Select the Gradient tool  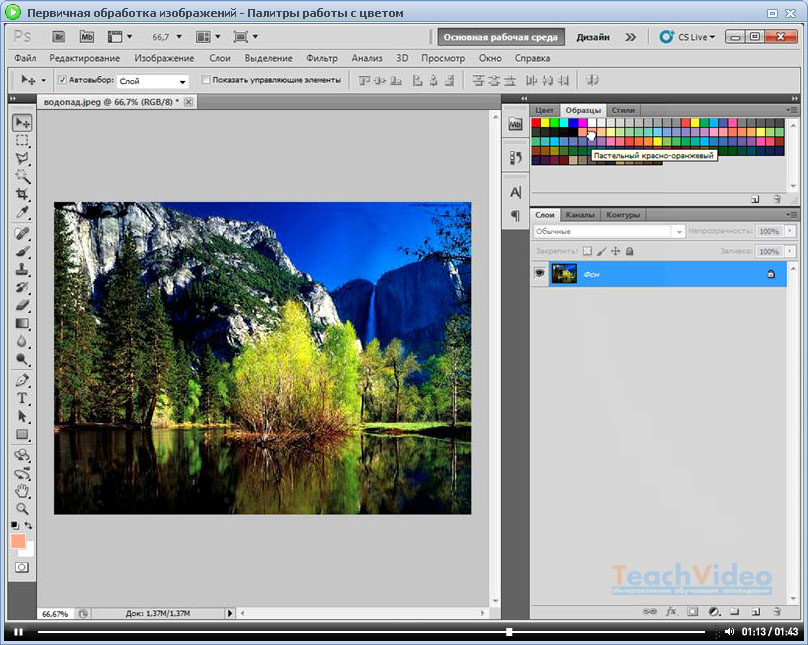tap(22, 324)
